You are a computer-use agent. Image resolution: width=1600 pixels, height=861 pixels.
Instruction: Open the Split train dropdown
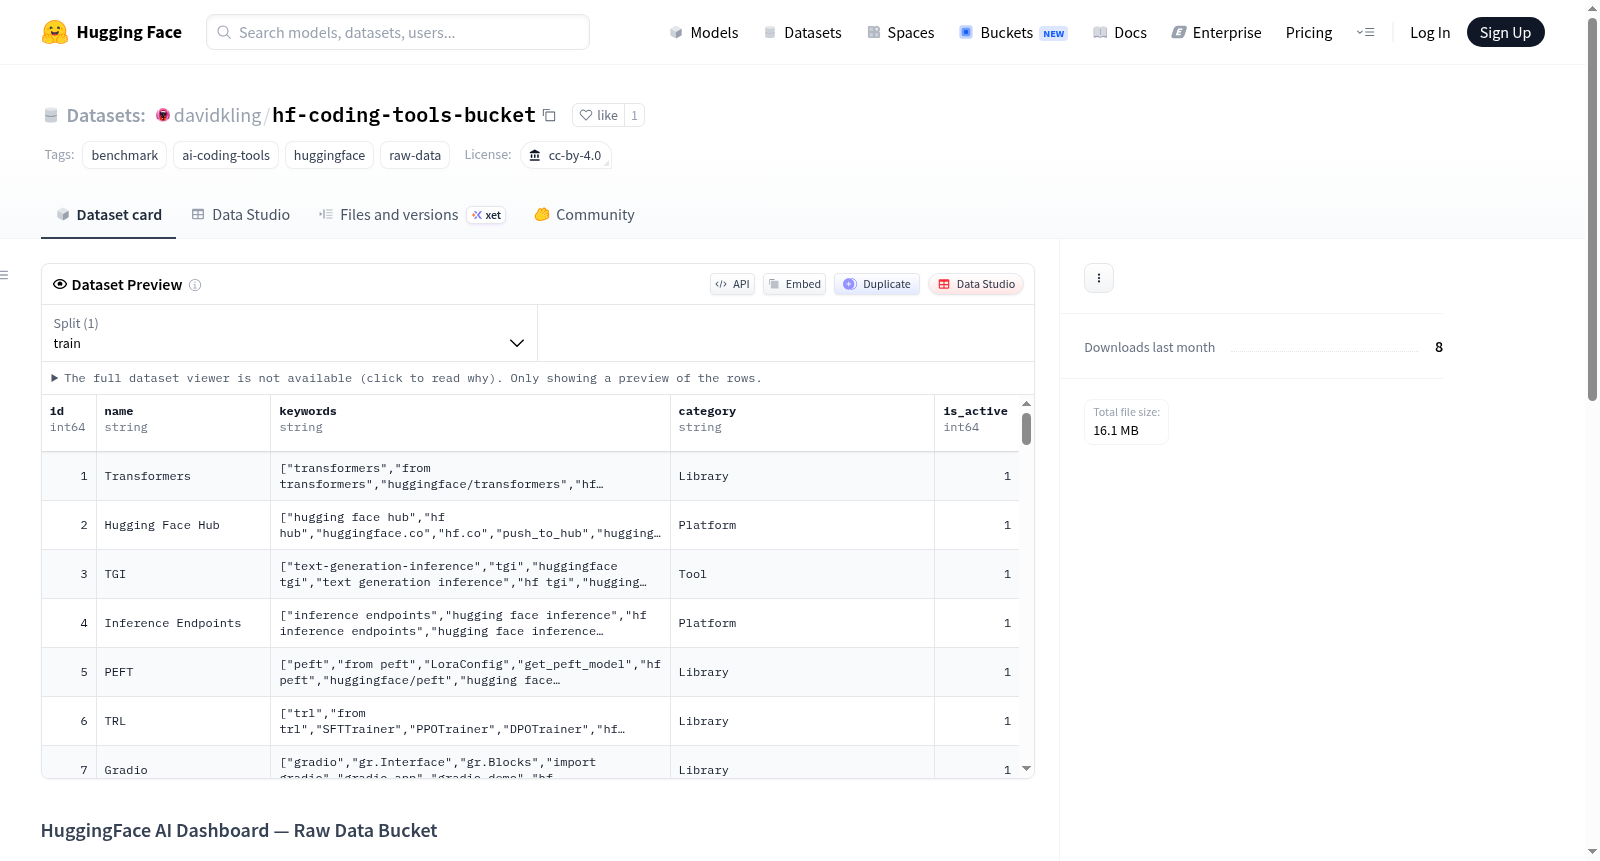[x=289, y=333]
